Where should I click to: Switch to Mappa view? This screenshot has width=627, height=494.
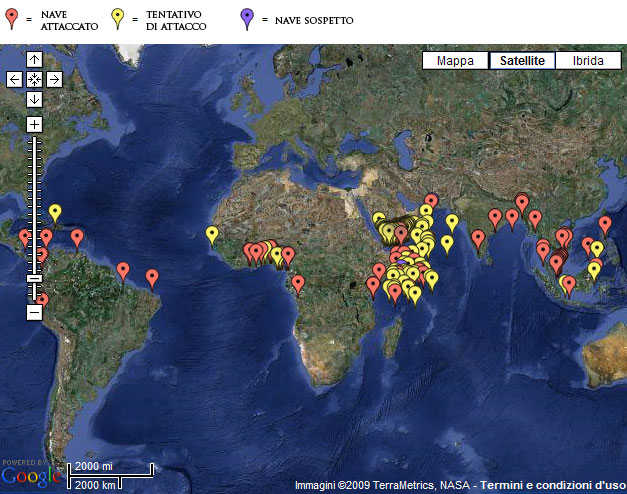click(x=455, y=60)
